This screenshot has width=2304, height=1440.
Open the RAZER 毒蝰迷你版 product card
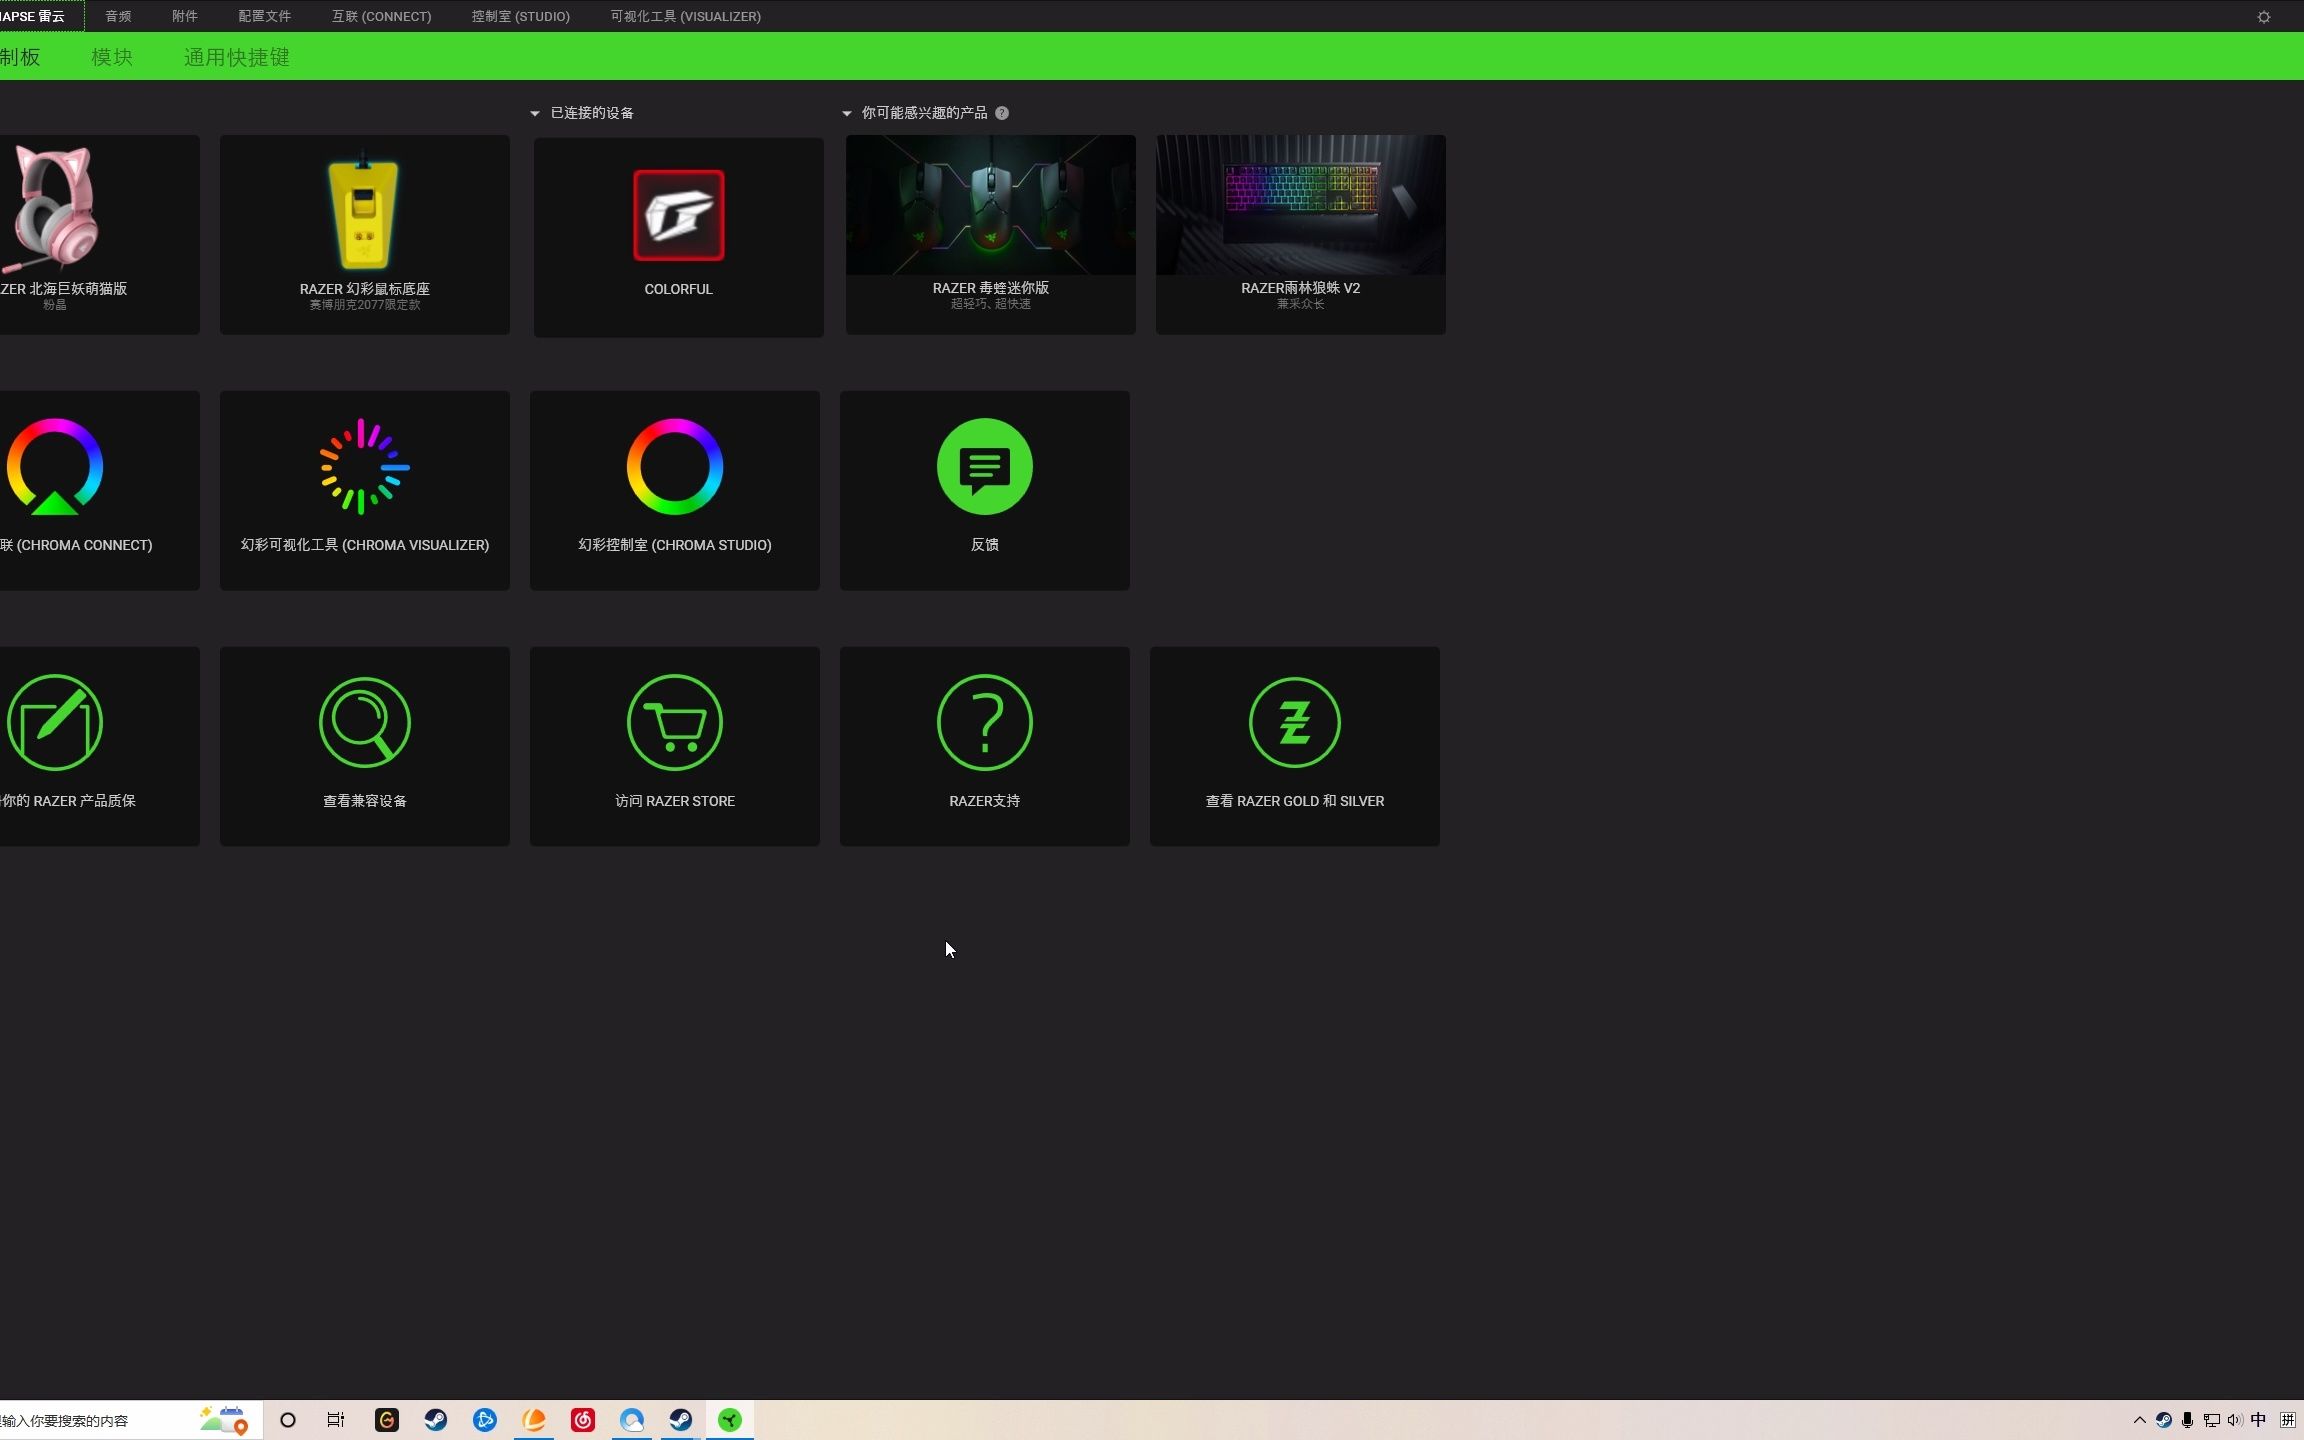coord(991,235)
